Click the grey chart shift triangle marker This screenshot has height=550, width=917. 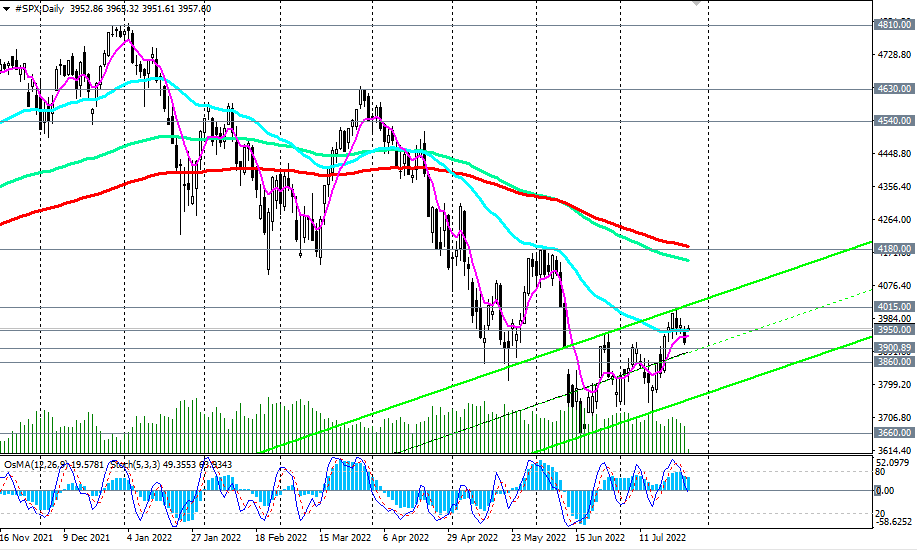coord(696,3)
